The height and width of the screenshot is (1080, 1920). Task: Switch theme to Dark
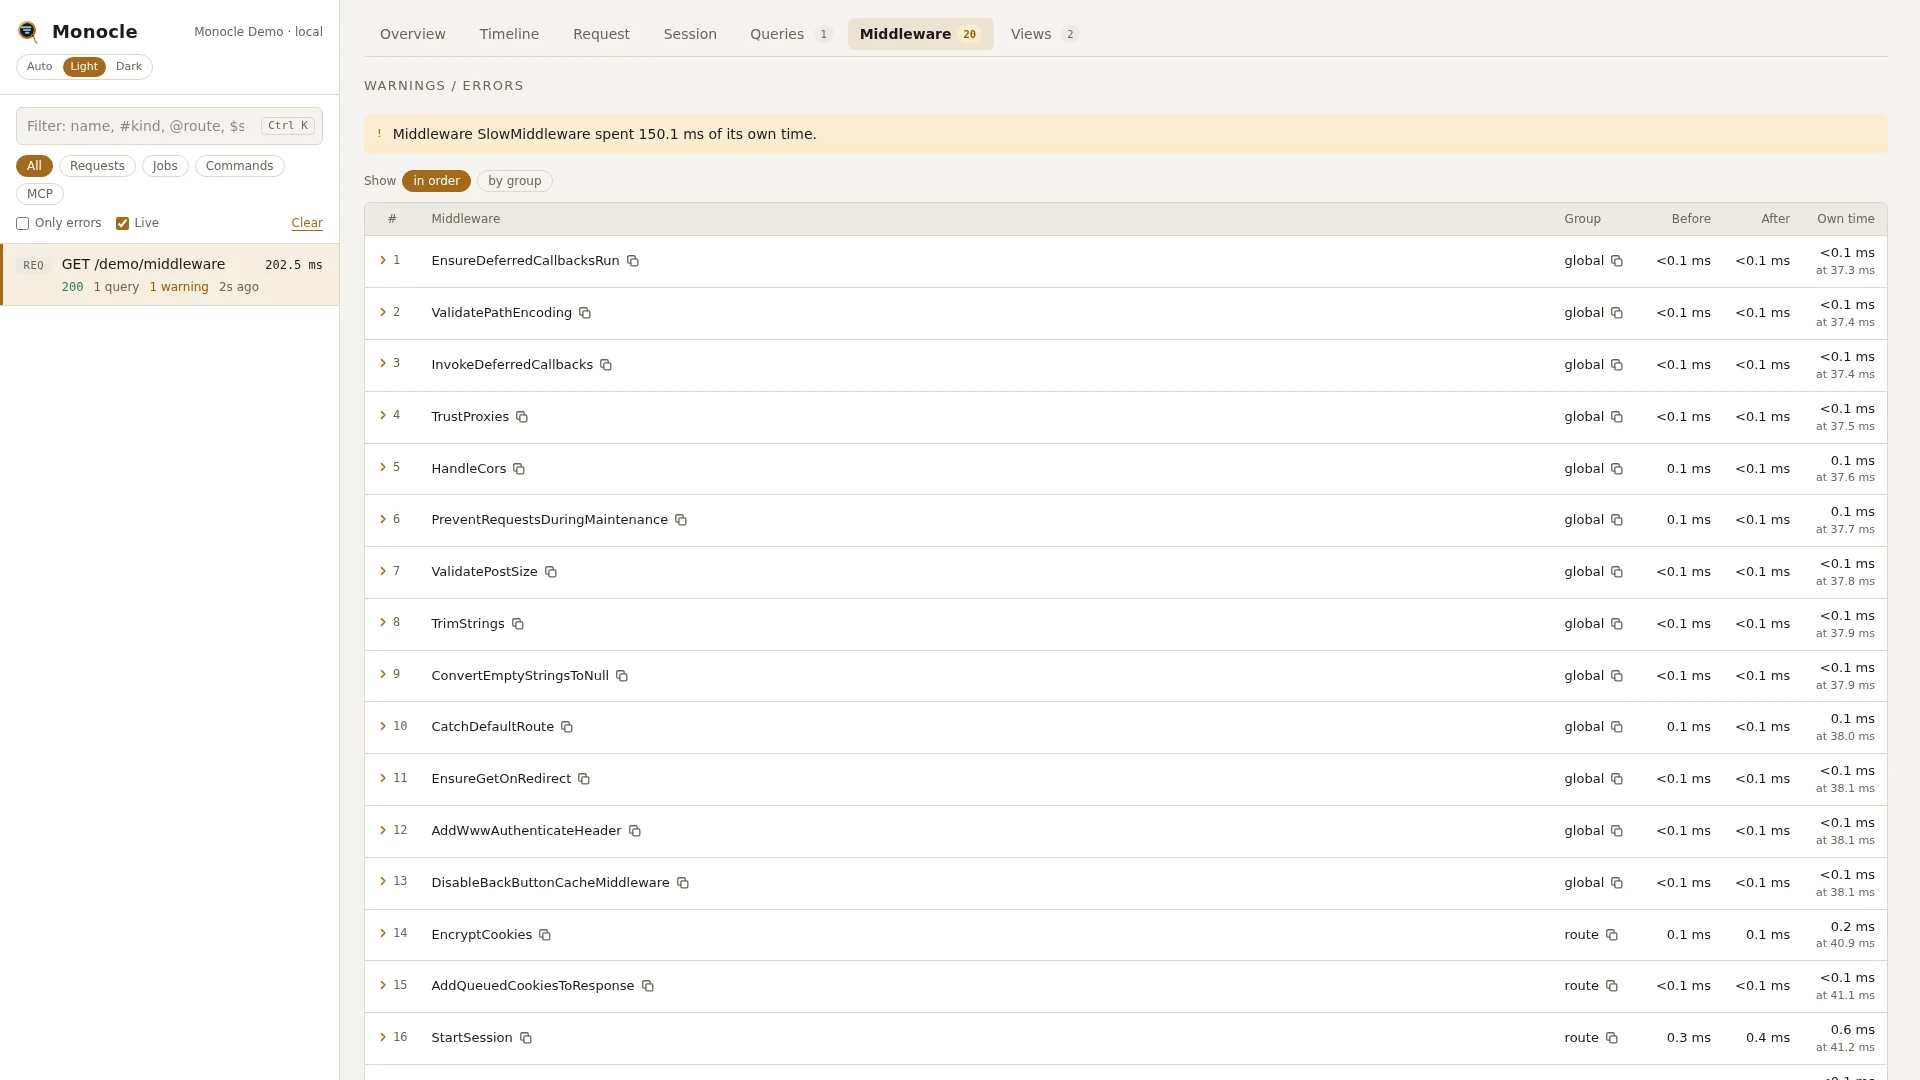point(129,67)
